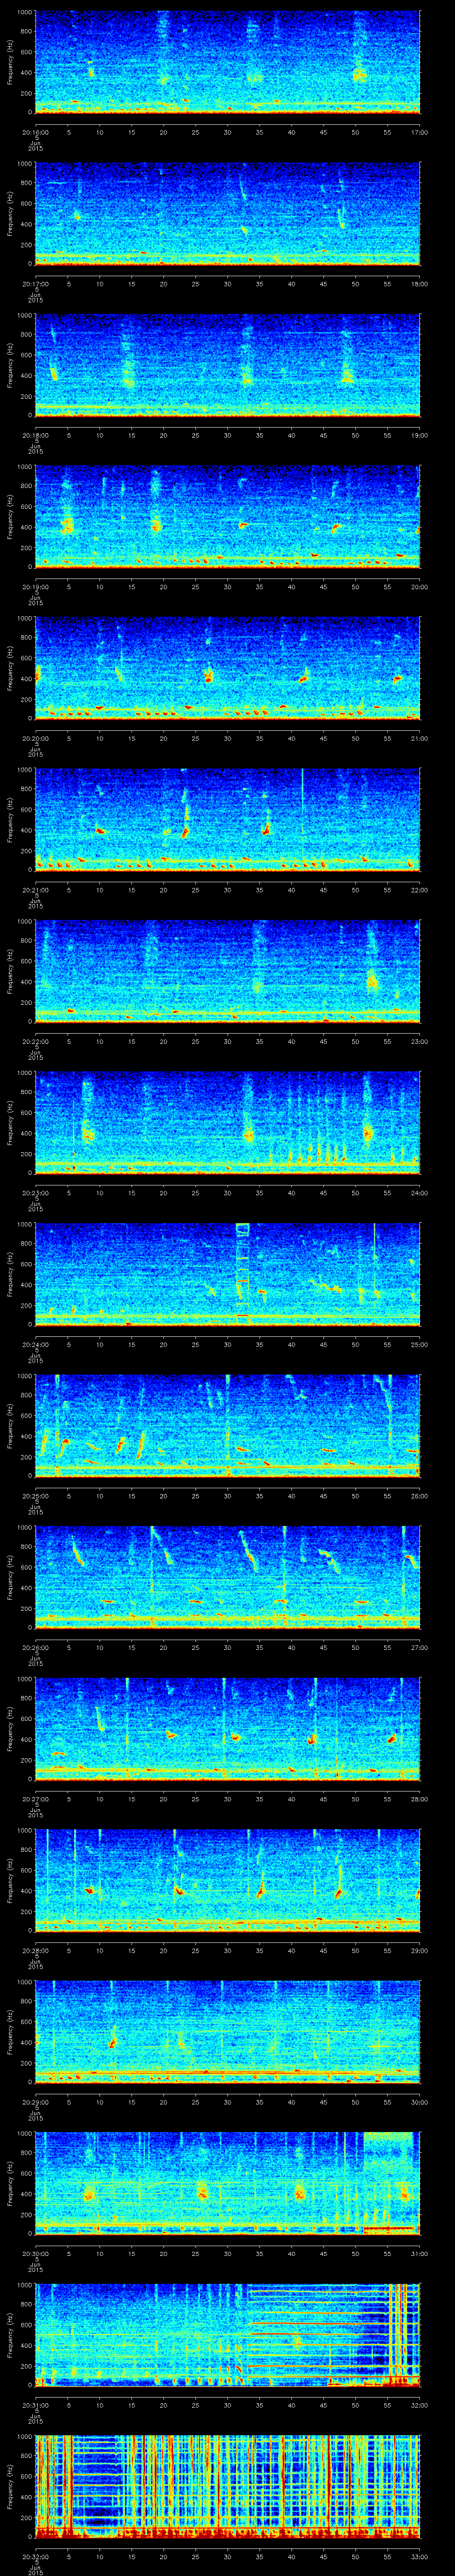Click the 22:00 end time label
The width and height of the screenshot is (455, 2576).
[x=420, y=890]
